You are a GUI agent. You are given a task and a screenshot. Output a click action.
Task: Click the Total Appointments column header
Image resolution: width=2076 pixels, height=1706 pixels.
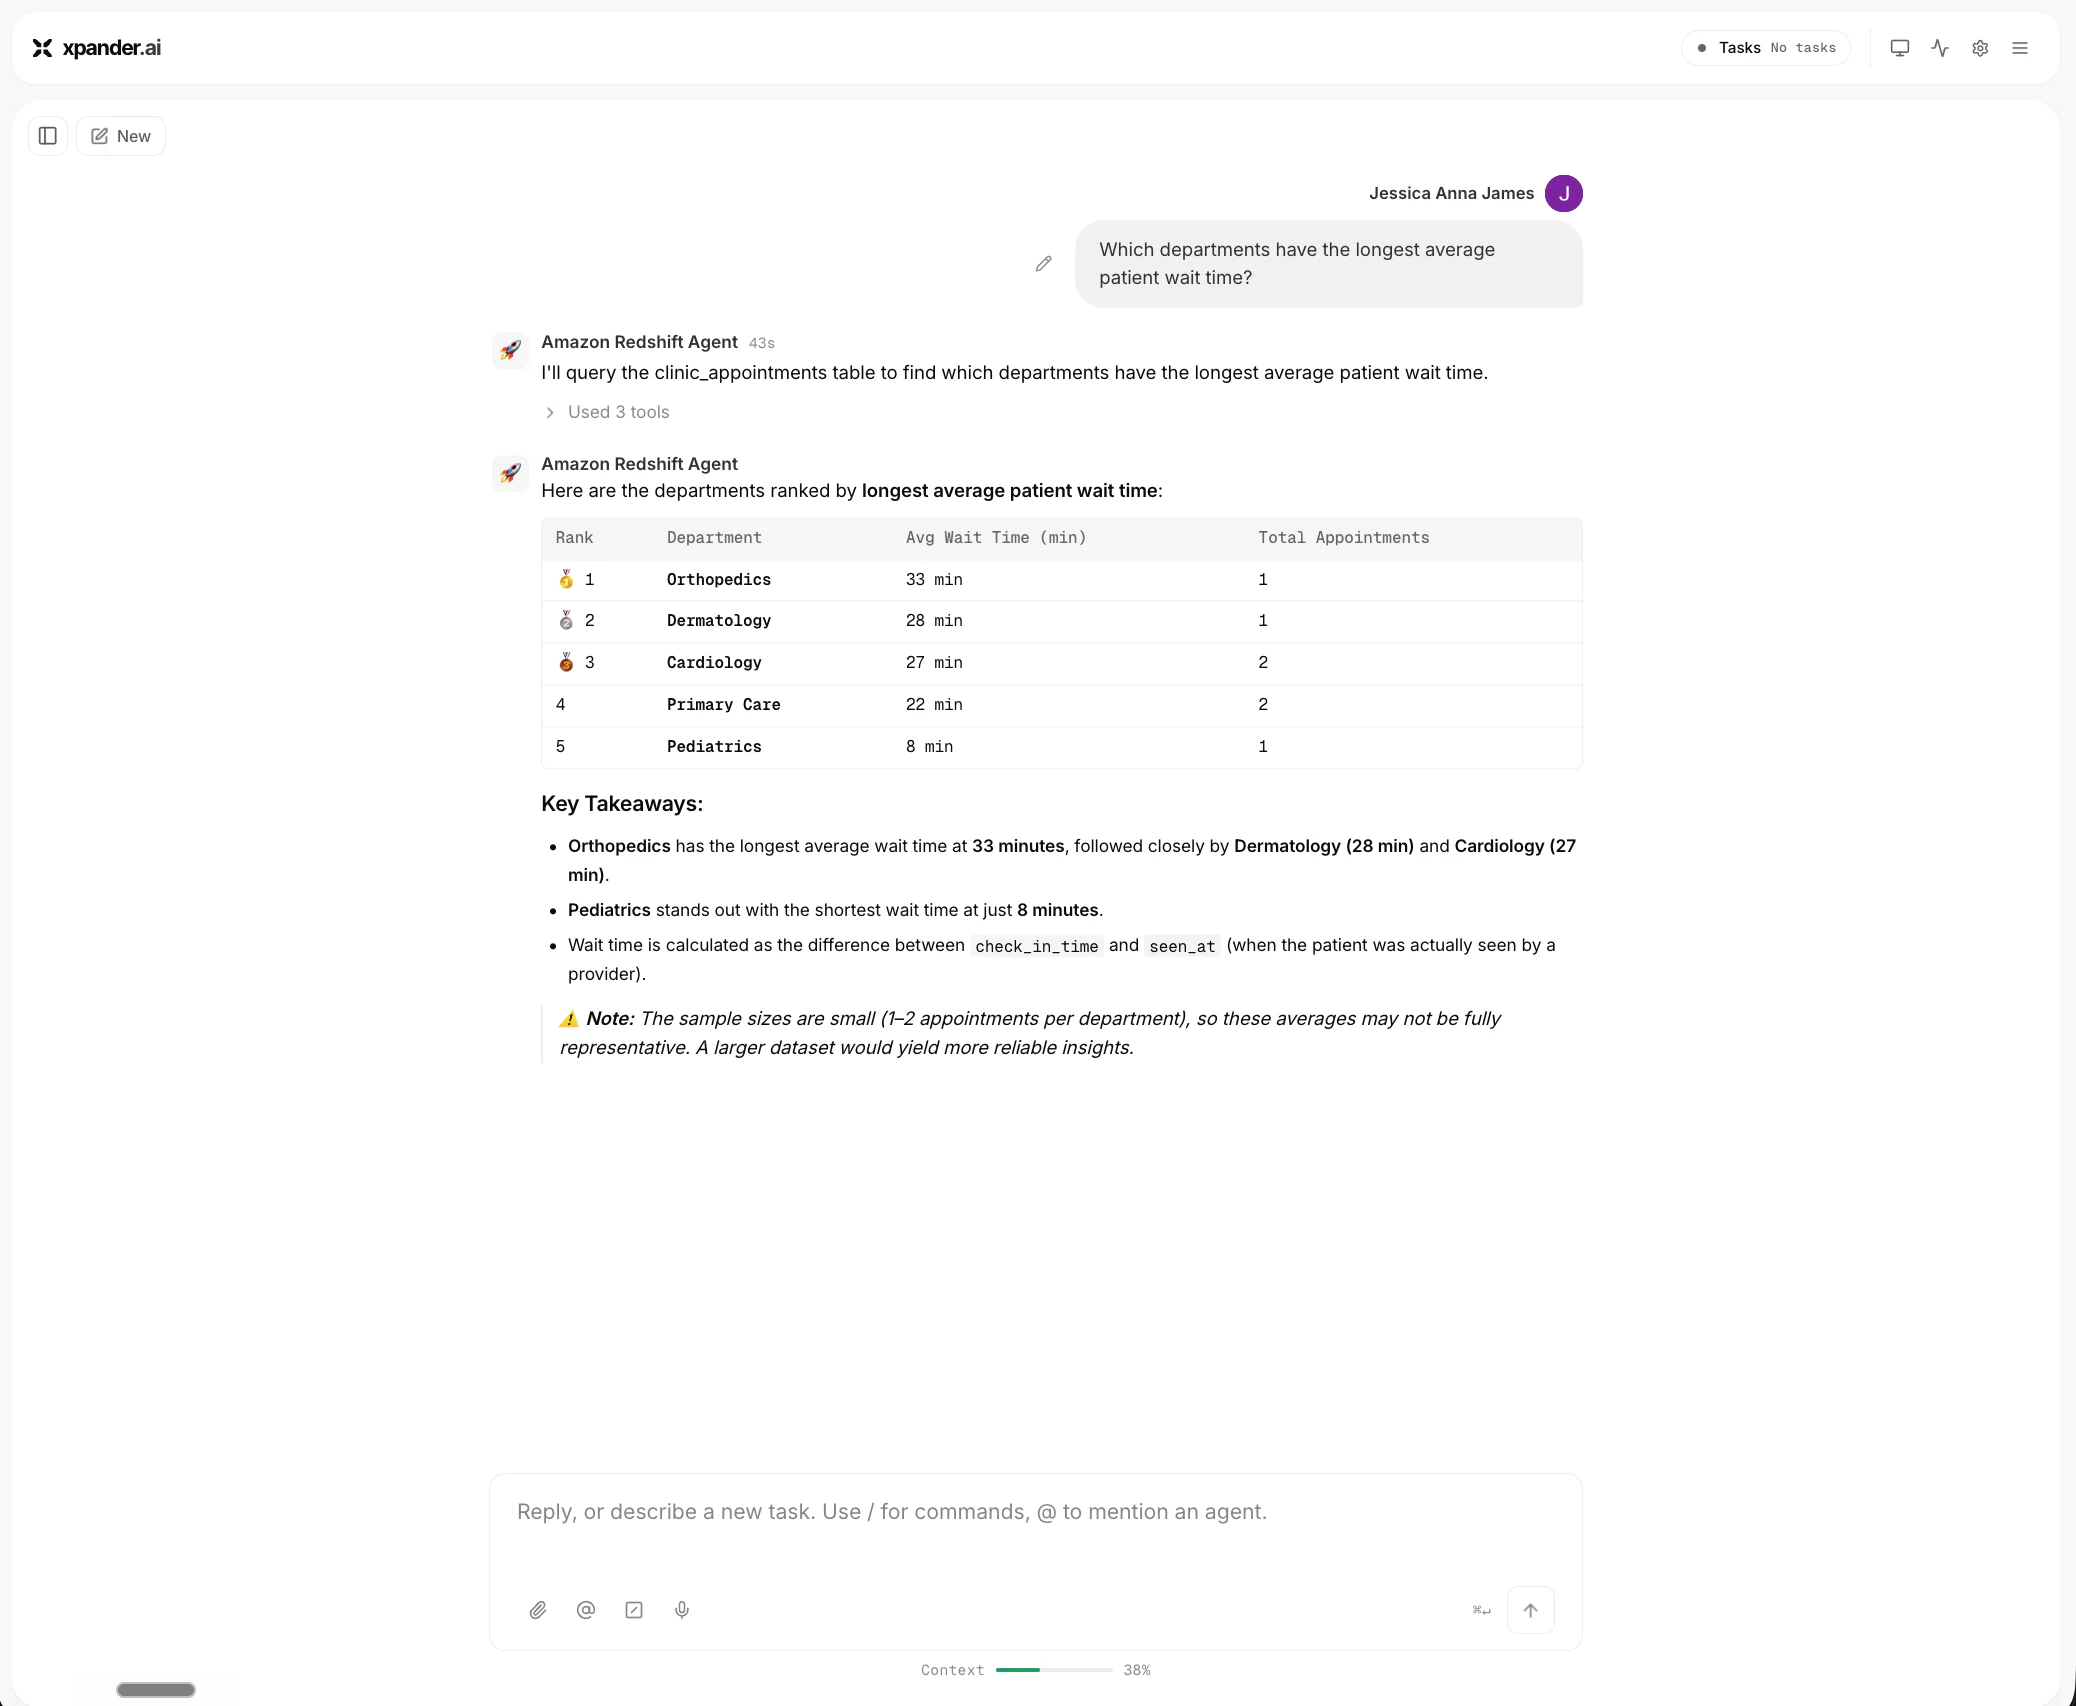tap(1344, 538)
